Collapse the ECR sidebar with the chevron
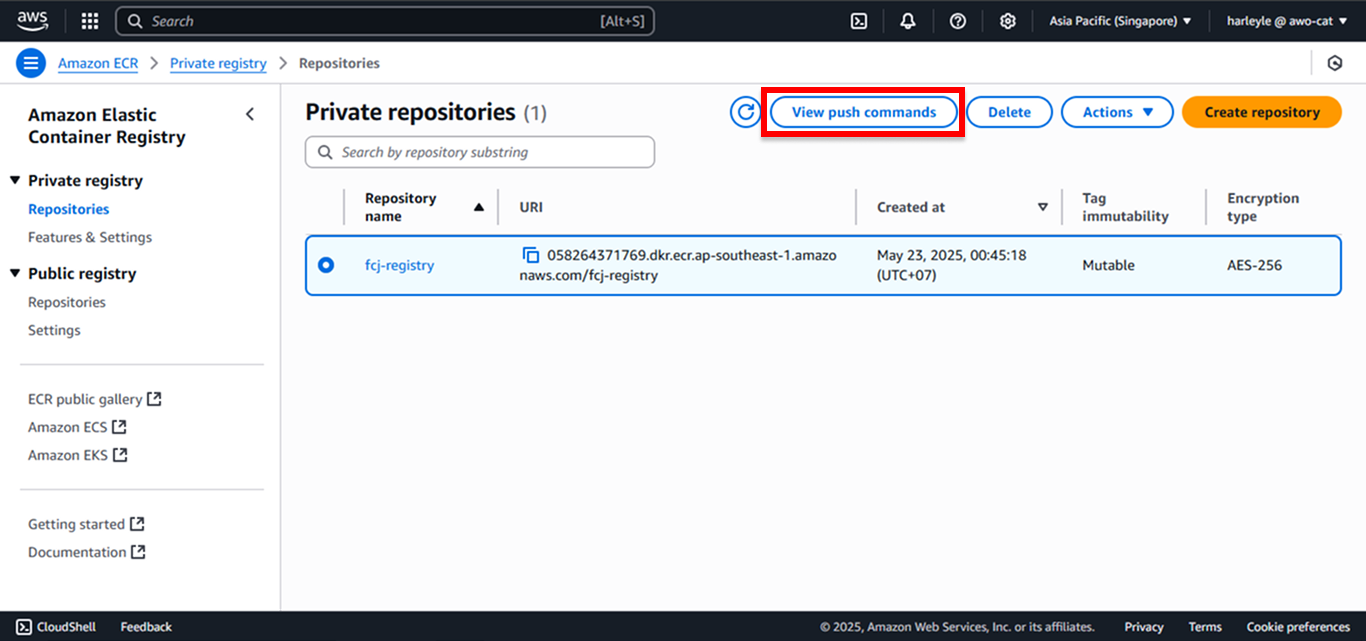 pos(250,114)
